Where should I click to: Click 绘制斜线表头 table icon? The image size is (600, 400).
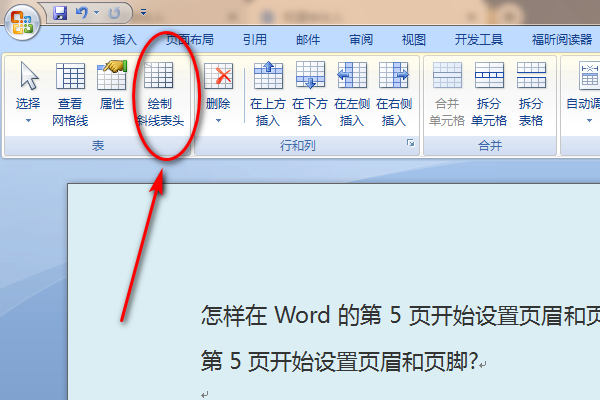(x=159, y=75)
